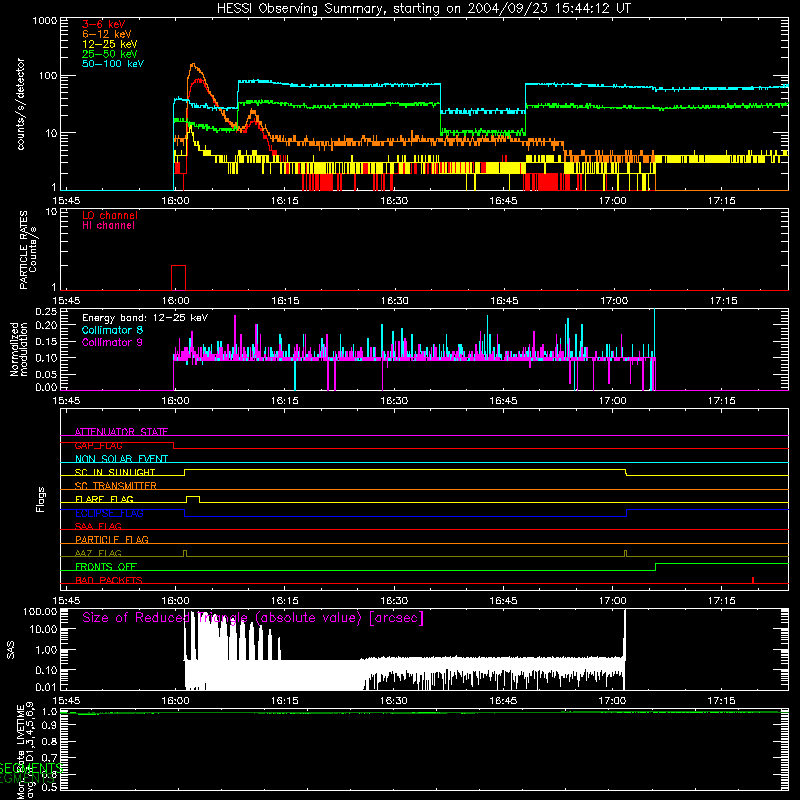Screen dimensions: 800x800
Task: Click the Normalized modulation axis label
Action: click(x=19, y=349)
